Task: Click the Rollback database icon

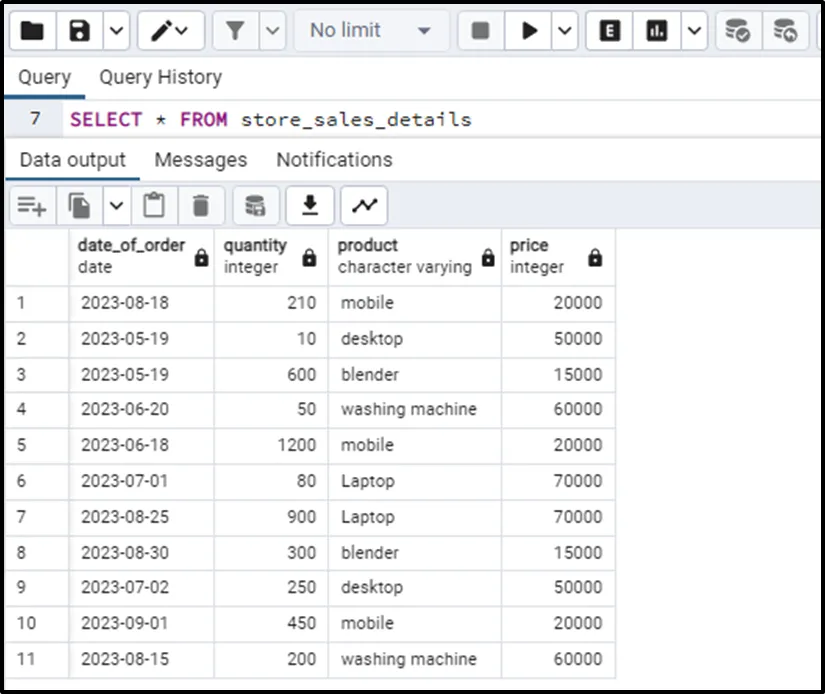Action: pyautogui.click(x=786, y=31)
